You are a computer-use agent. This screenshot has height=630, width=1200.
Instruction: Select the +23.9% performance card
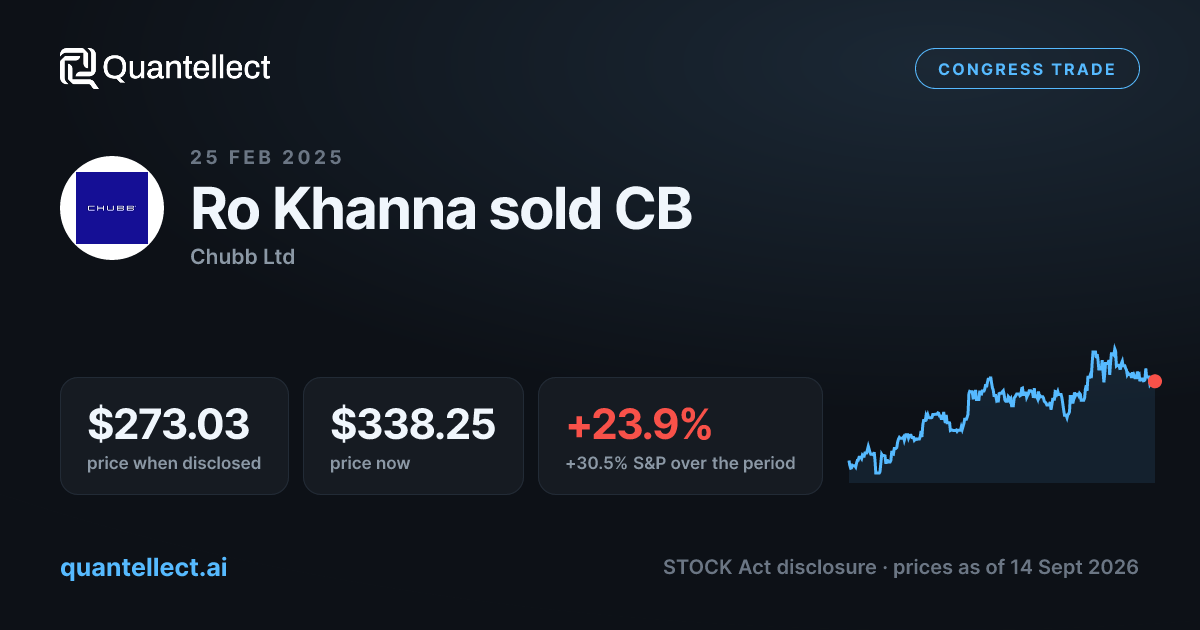tap(680, 436)
